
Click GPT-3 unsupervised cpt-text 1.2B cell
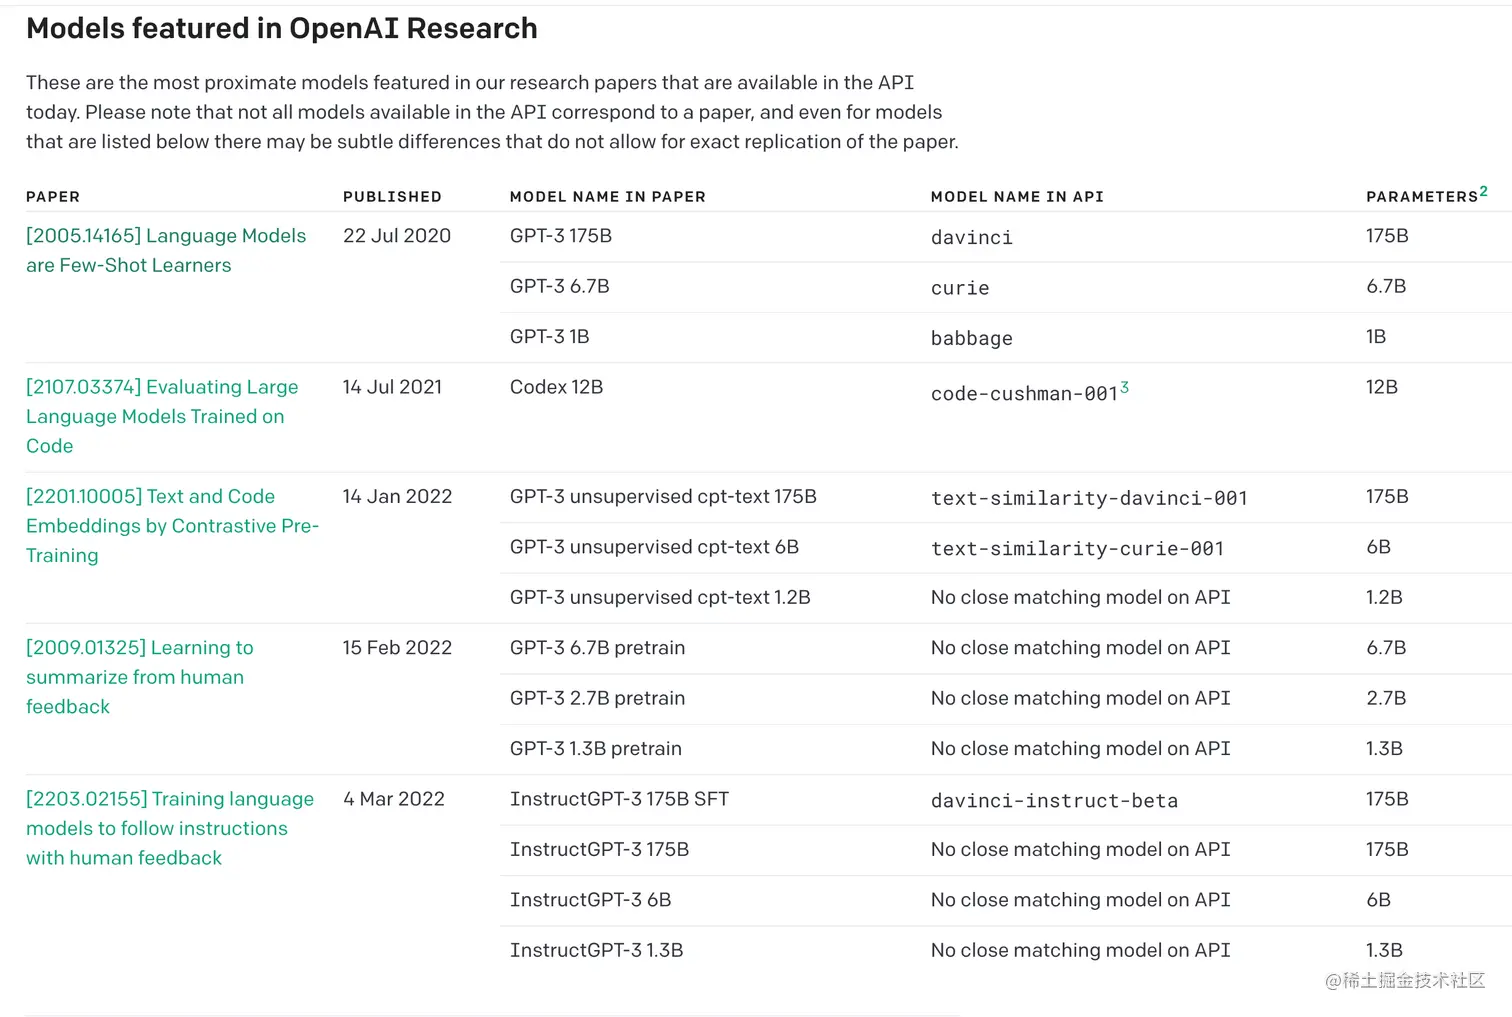660,598
